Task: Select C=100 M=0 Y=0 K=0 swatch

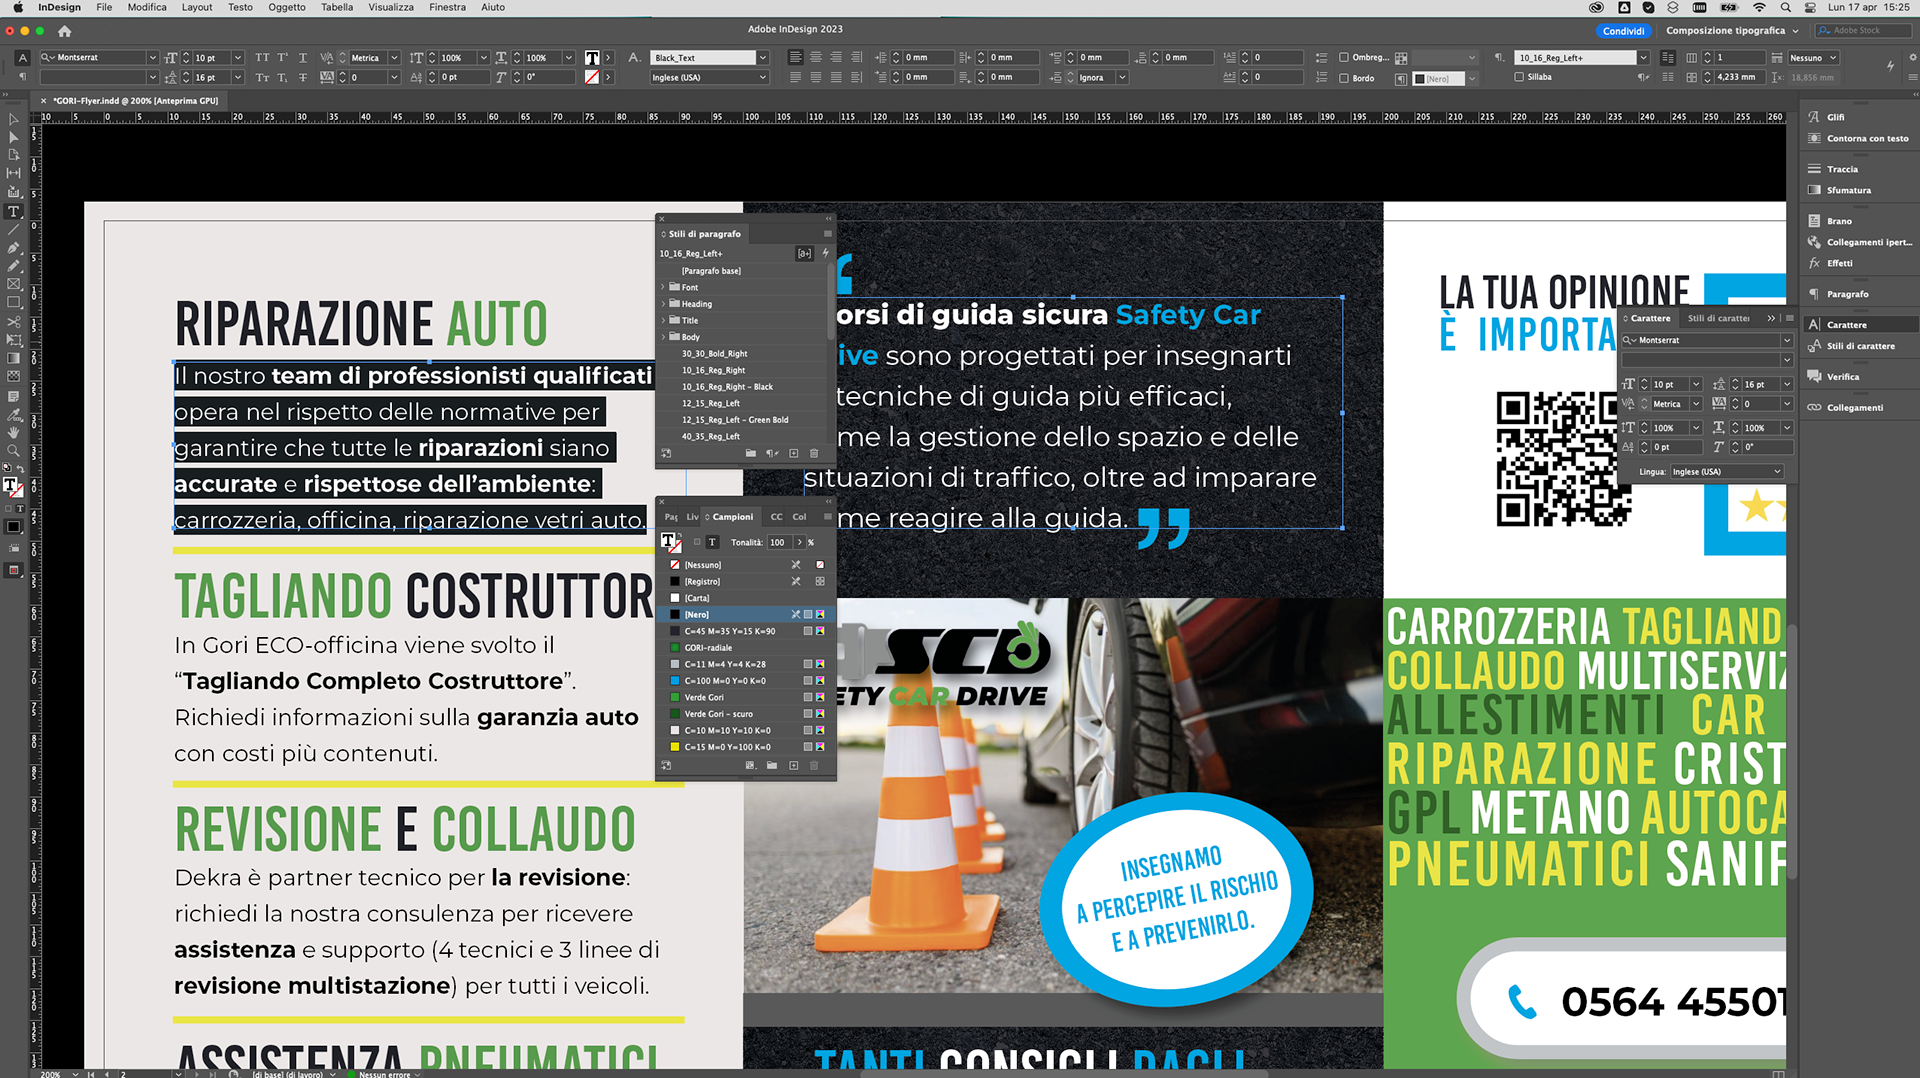Action: pyautogui.click(x=746, y=681)
